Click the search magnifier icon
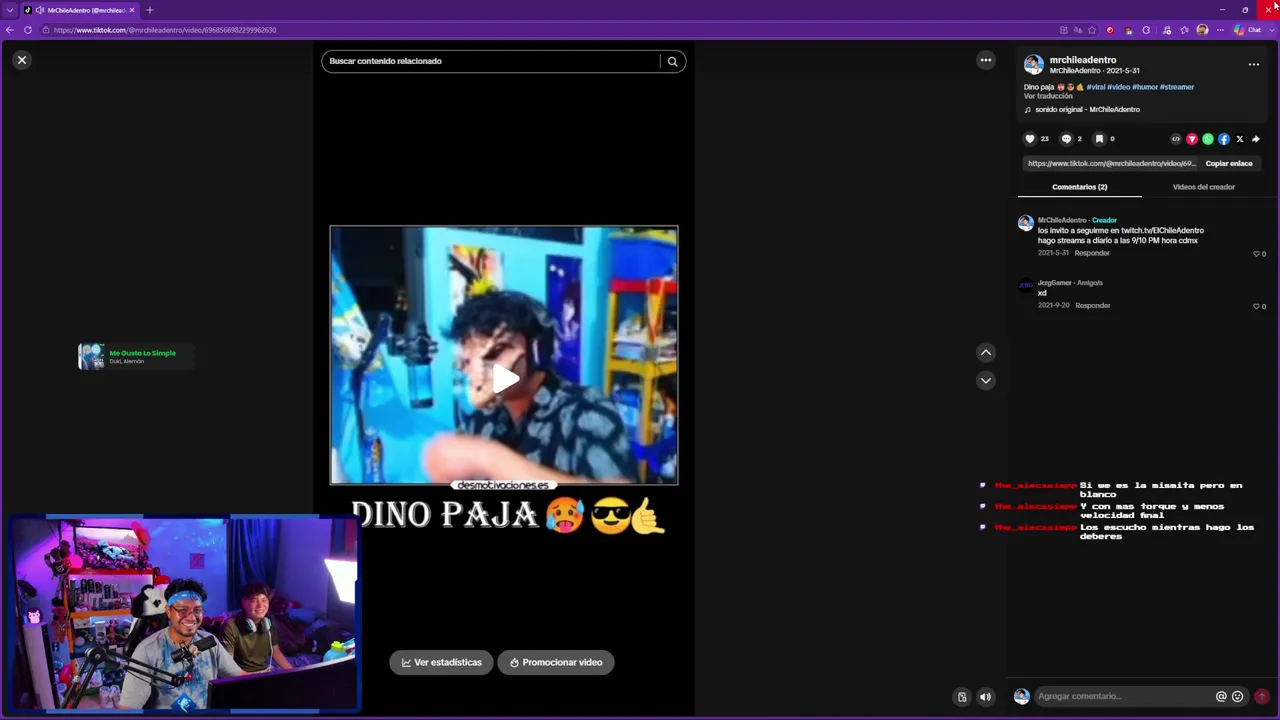 (x=672, y=61)
